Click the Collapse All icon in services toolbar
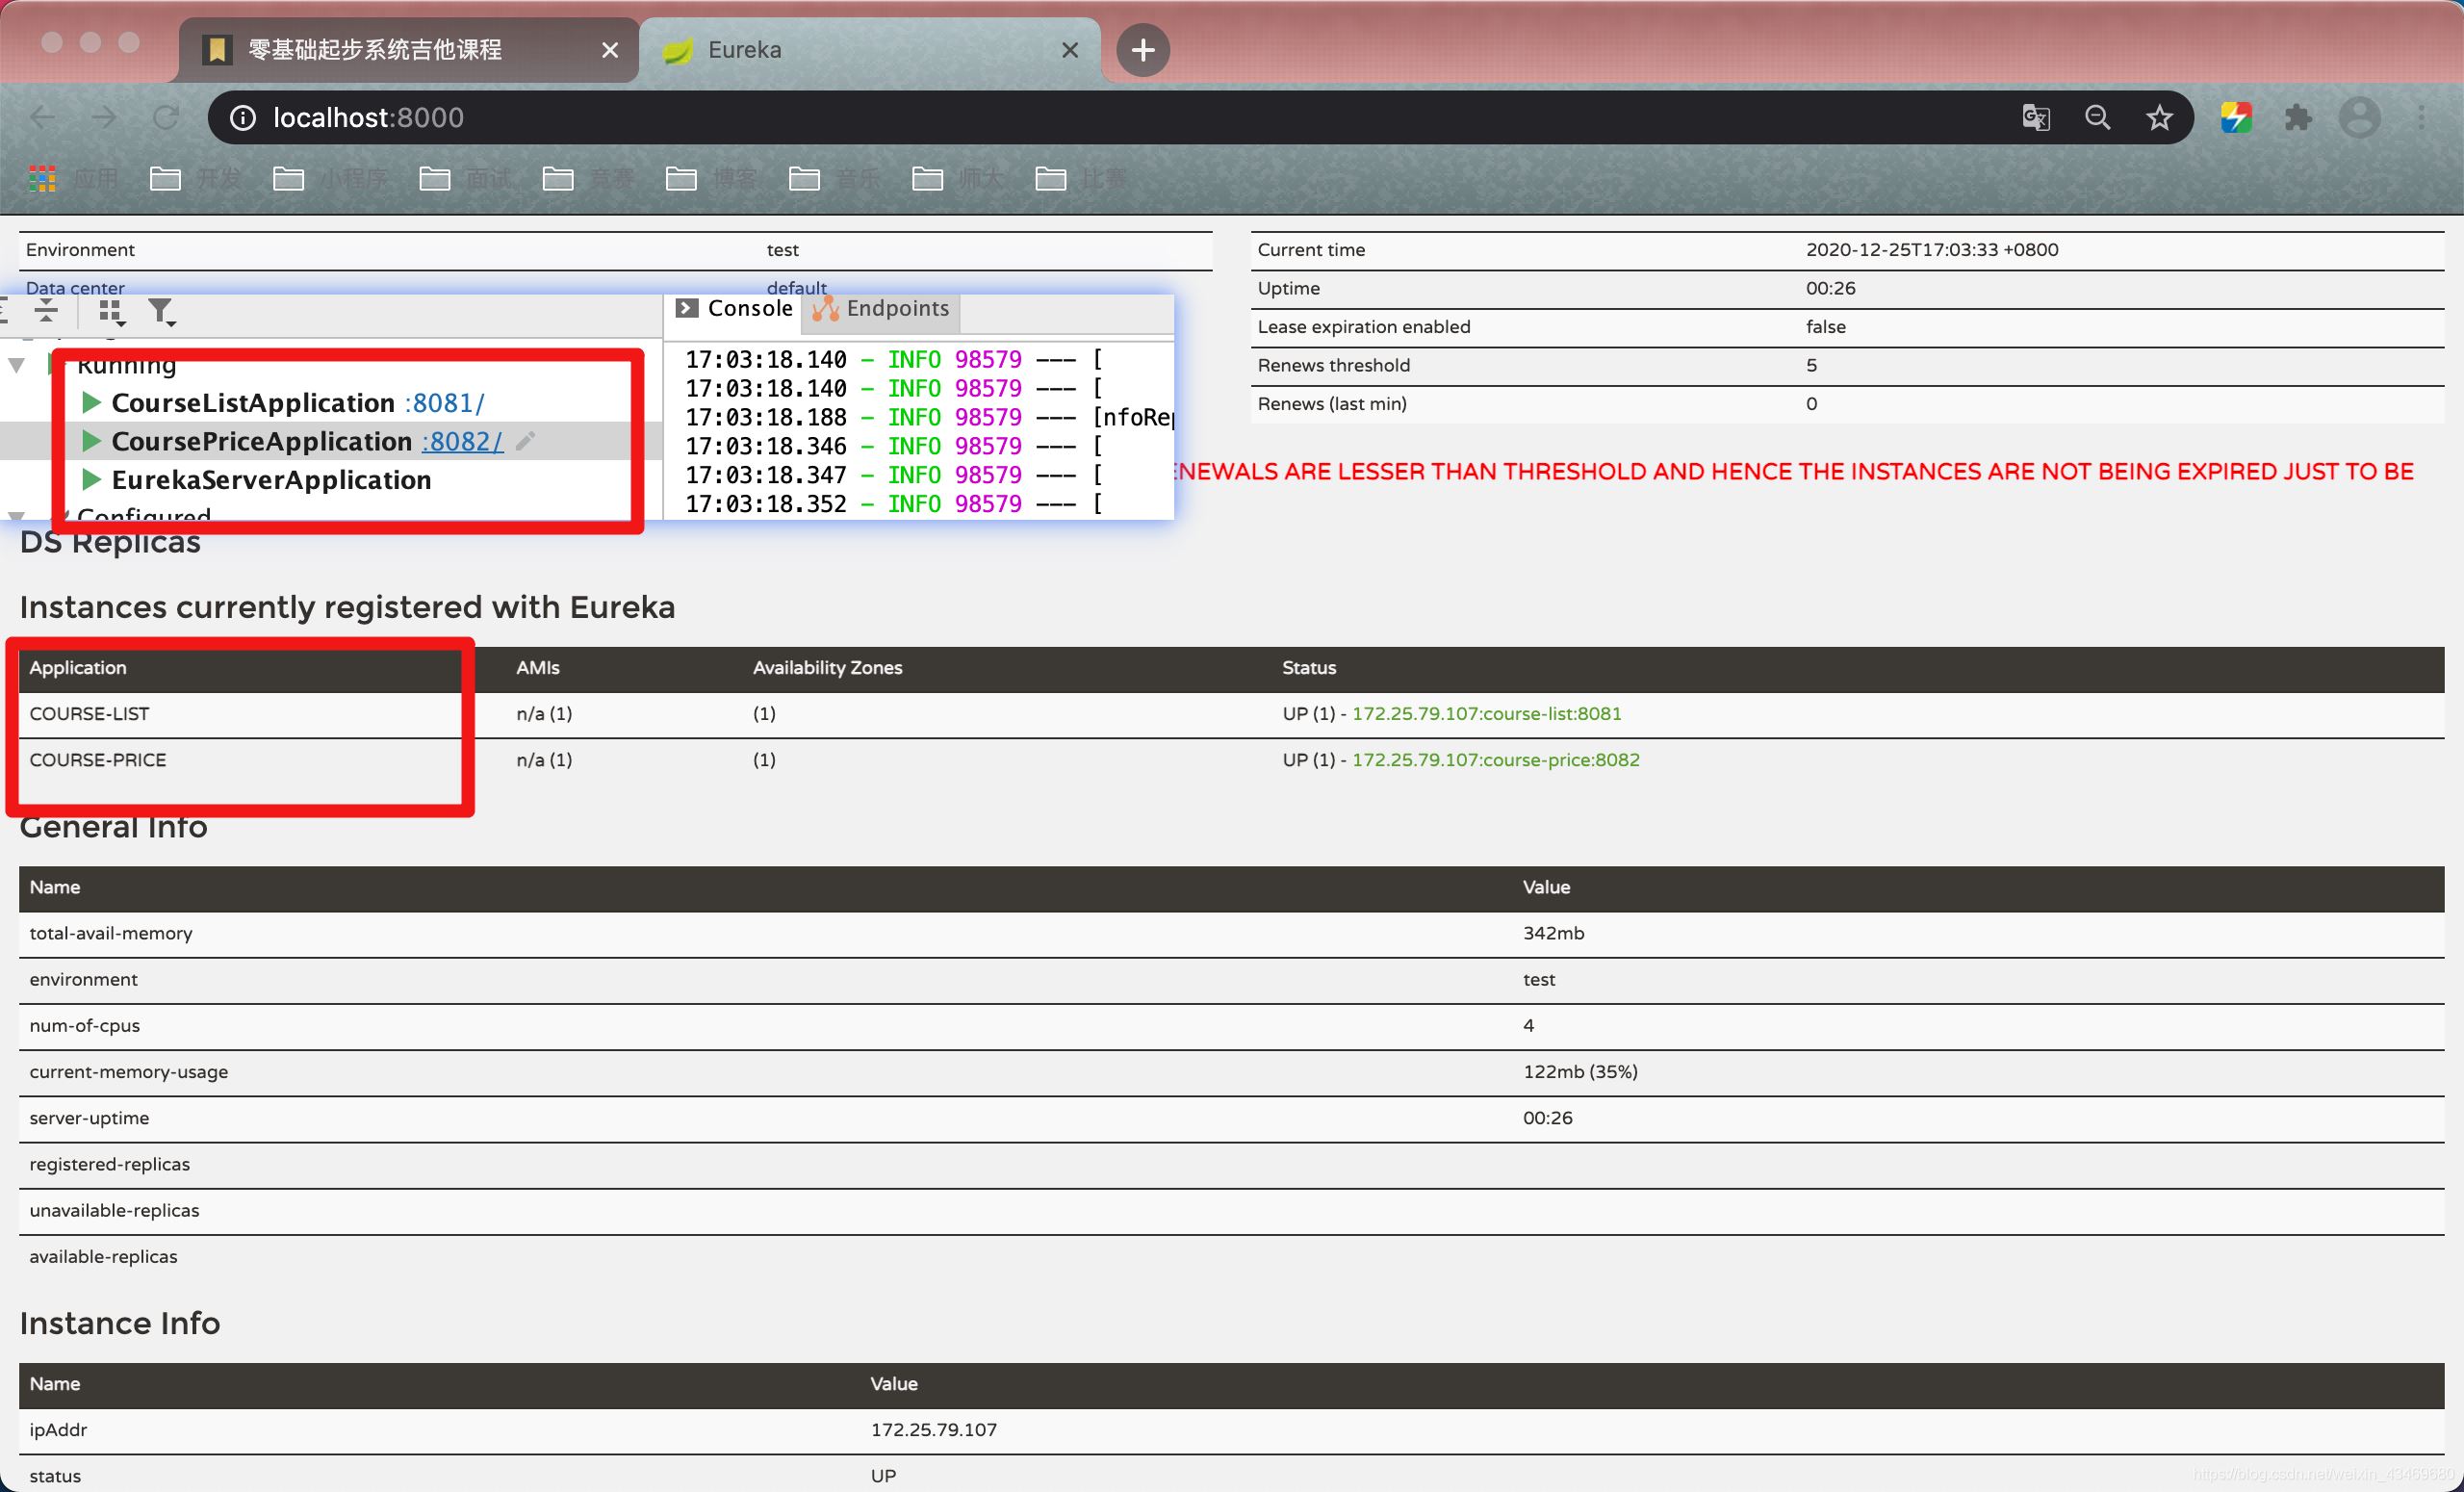Screen dimensions: 2464x1492 [x=46, y=311]
